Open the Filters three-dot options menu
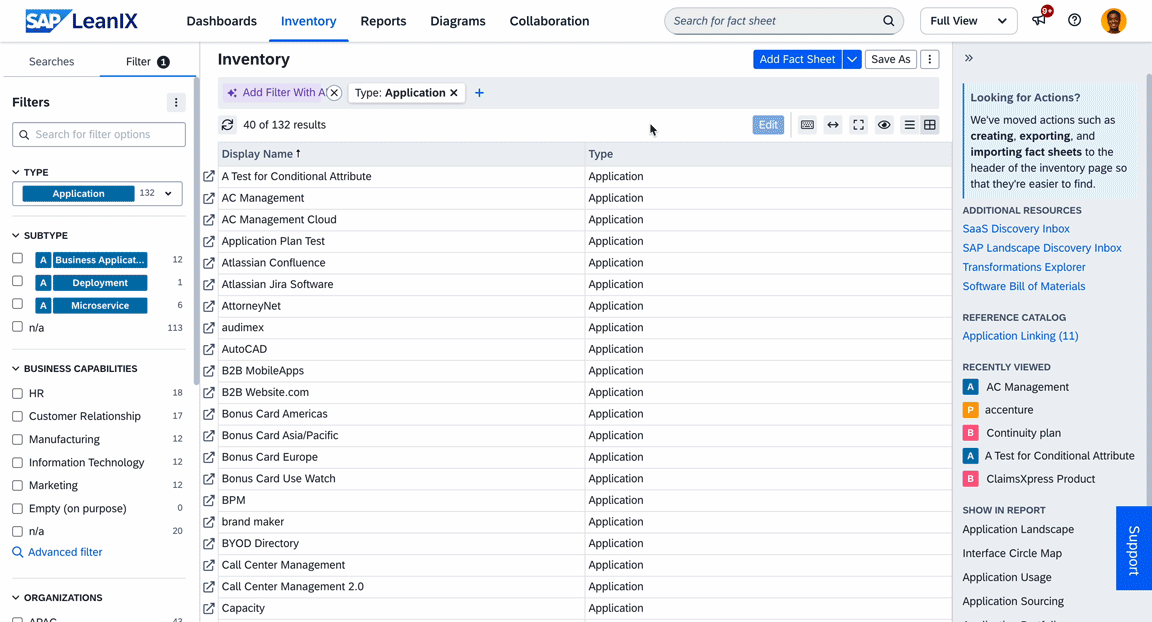The image size is (1152, 622). [176, 102]
